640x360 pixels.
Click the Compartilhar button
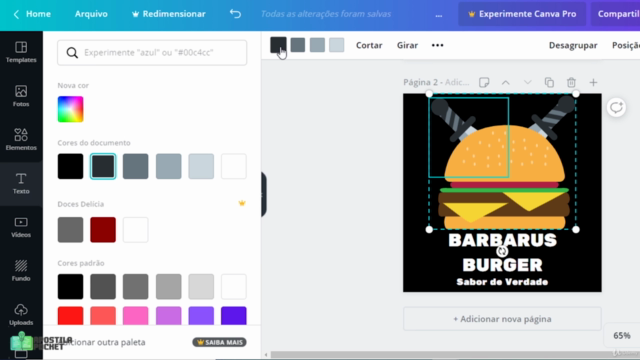[616, 14]
